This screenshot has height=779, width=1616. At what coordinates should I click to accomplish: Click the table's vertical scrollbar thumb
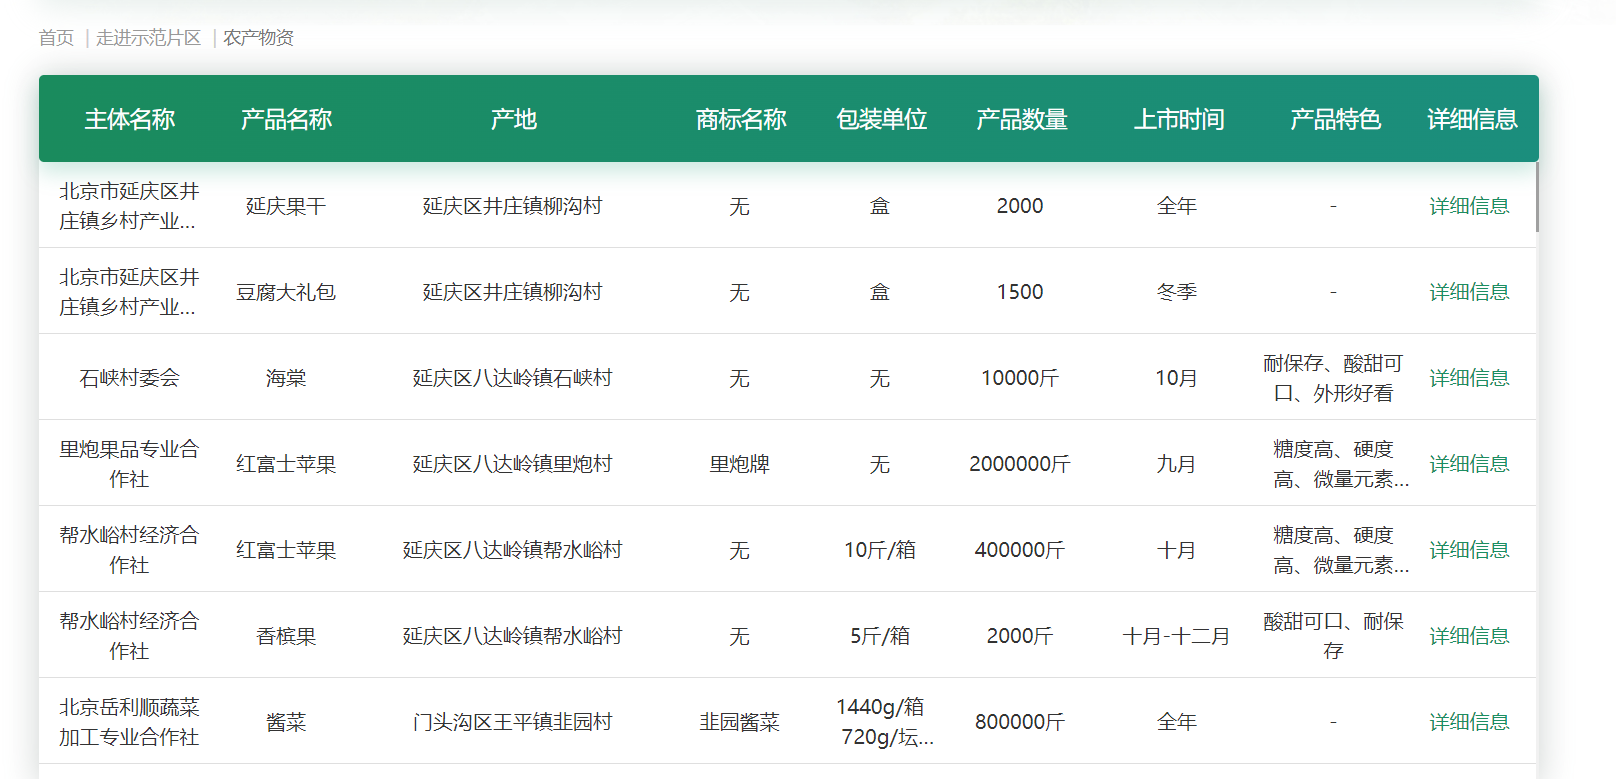[1536, 198]
